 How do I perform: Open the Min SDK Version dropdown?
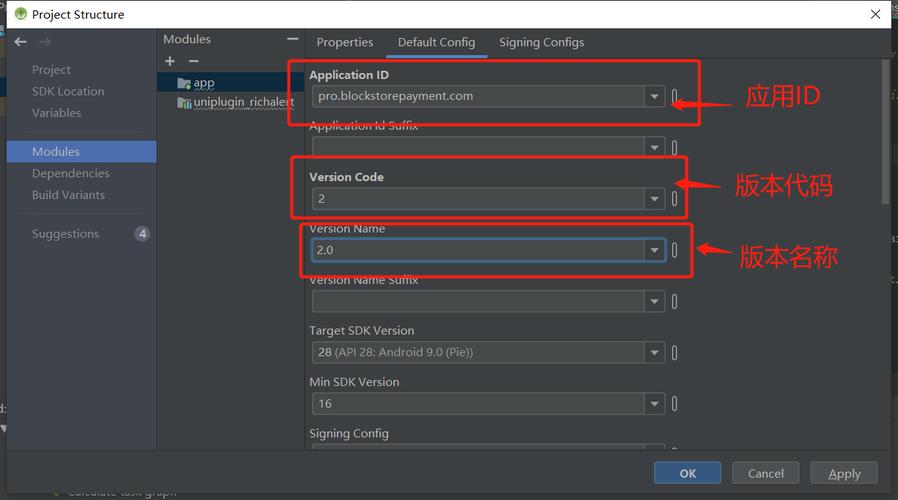coord(654,404)
